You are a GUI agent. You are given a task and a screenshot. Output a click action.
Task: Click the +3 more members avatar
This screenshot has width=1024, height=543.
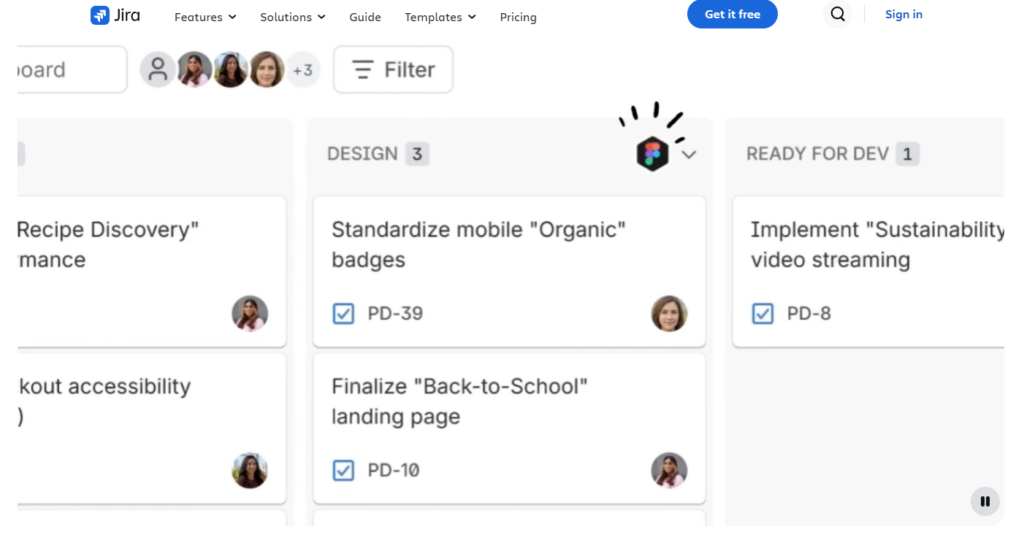302,69
